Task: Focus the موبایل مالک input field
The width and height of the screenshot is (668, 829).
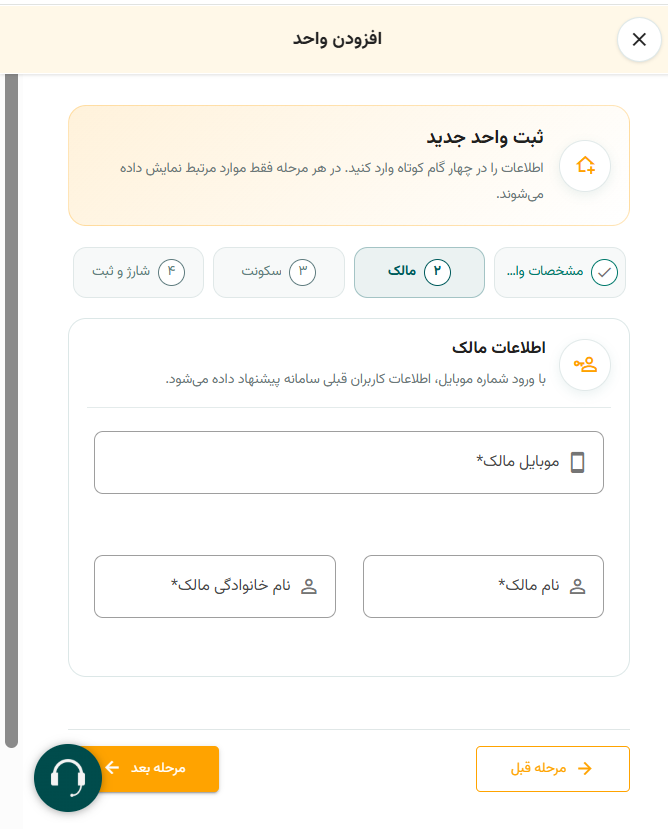Action: coord(349,463)
